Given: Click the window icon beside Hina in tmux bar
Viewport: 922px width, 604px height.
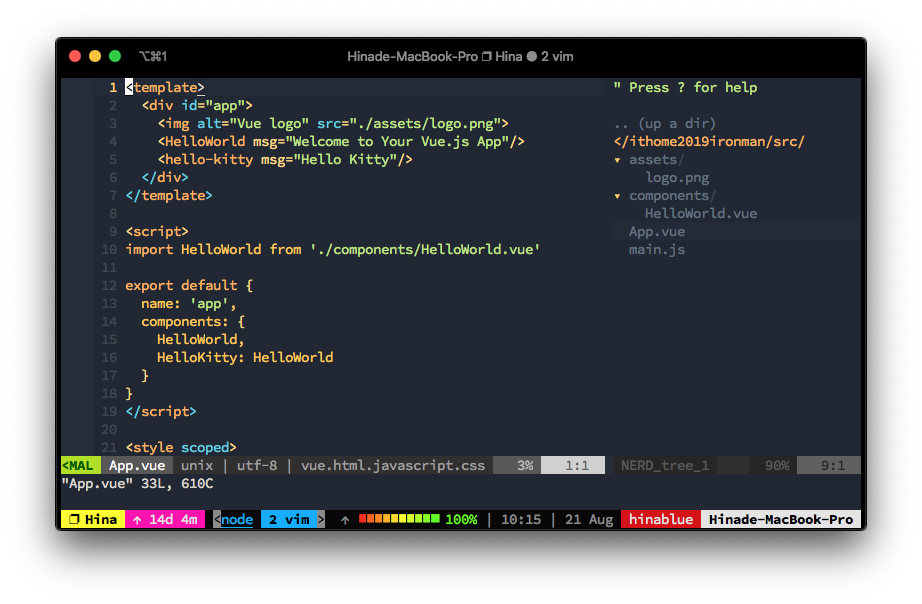Looking at the screenshot, I should point(74,519).
